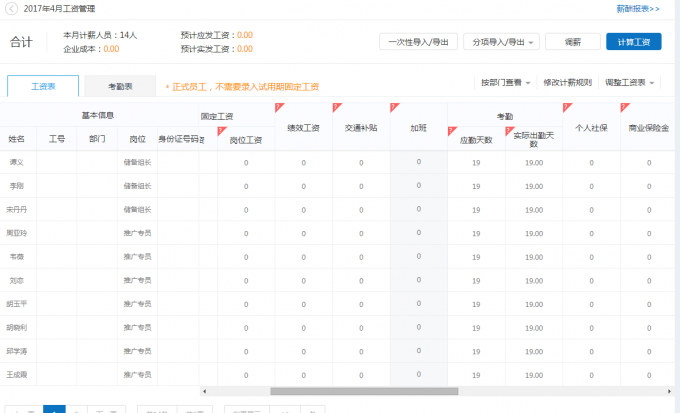Click the 一次性导入/导出 button
Viewport: 680px width, 413px height.
pyautogui.click(x=418, y=42)
